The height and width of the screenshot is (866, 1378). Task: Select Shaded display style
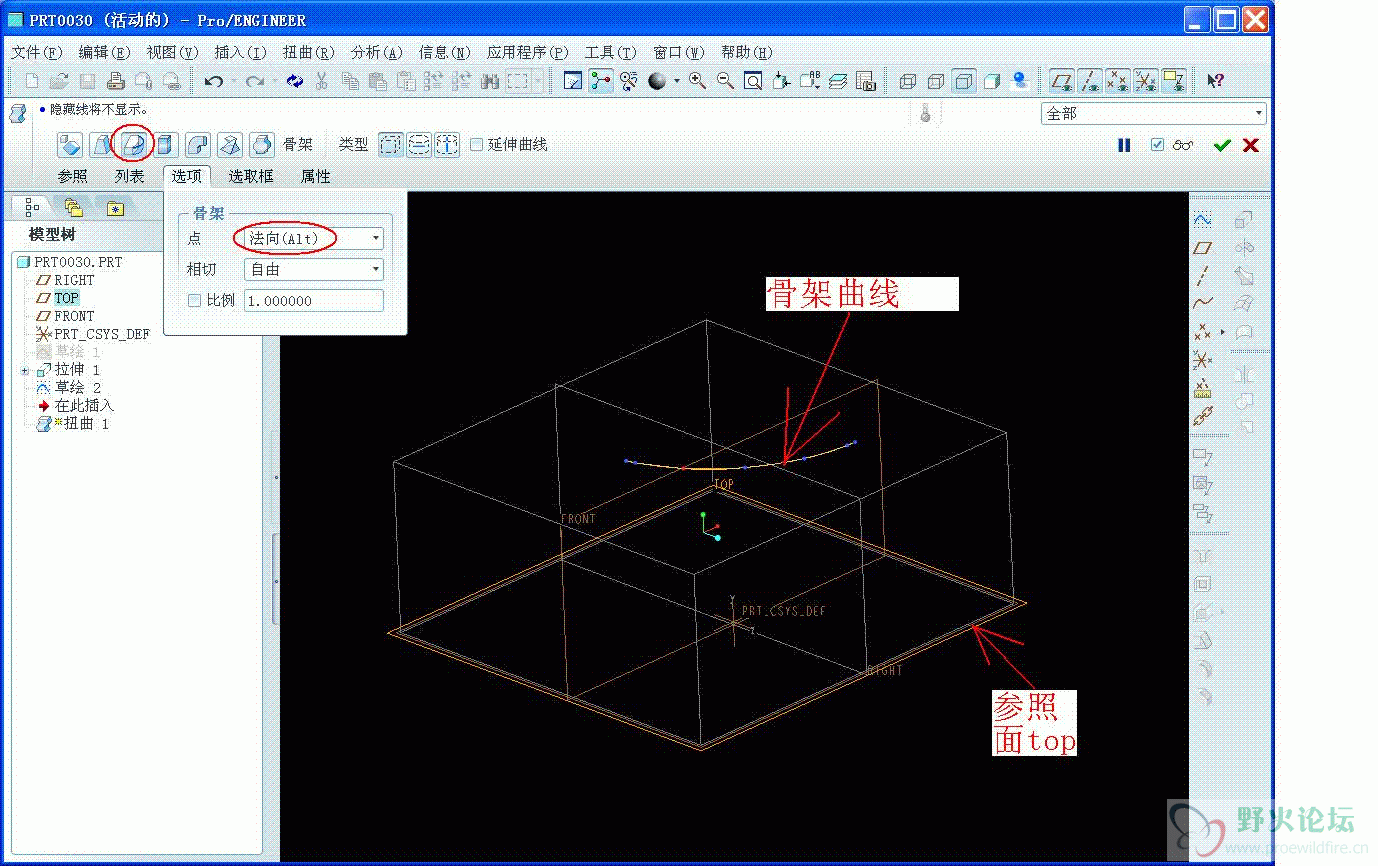point(992,81)
